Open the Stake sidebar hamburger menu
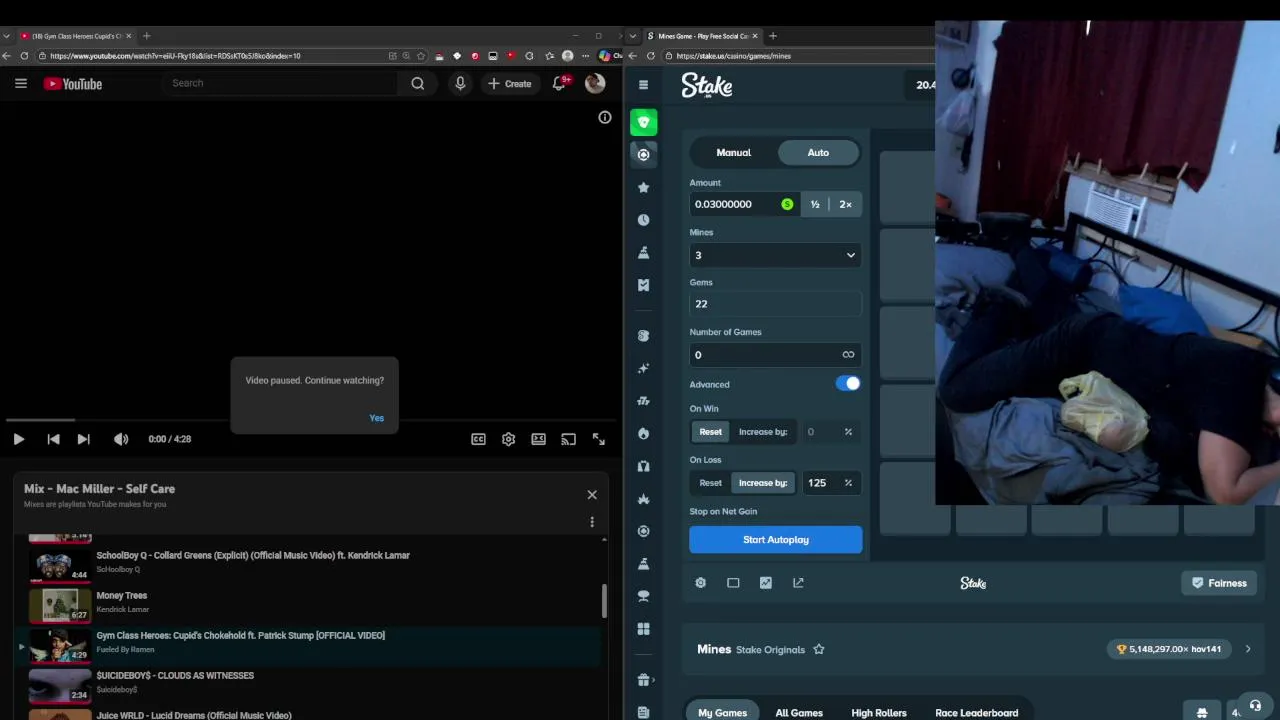The height and width of the screenshot is (720, 1280). [644, 85]
